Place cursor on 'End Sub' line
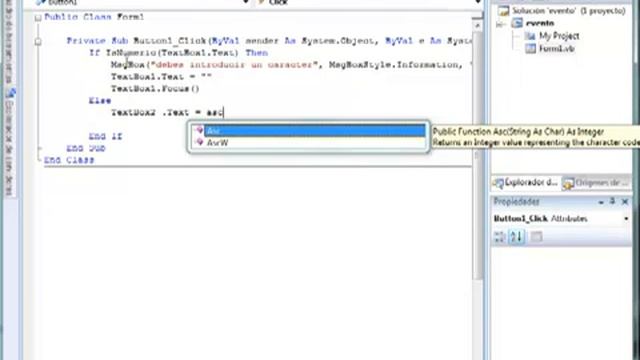Screen dimensions: 640x360 coord(86,148)
